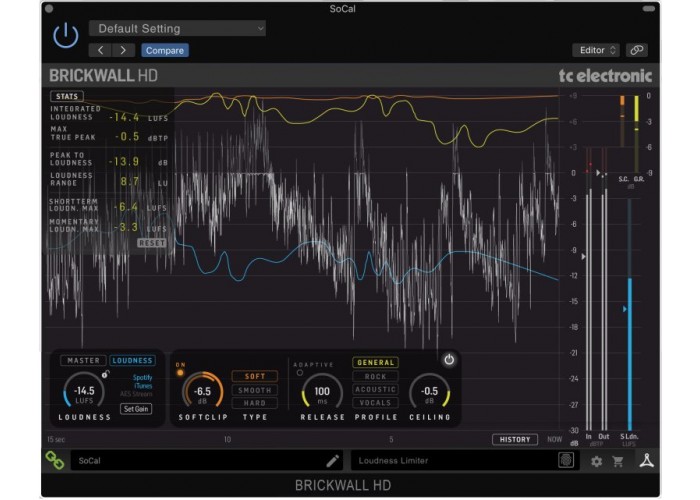Screen dimensions: 700x500
Task: Enable ADAPTIVE release toggle
Action: coord(300,373)
